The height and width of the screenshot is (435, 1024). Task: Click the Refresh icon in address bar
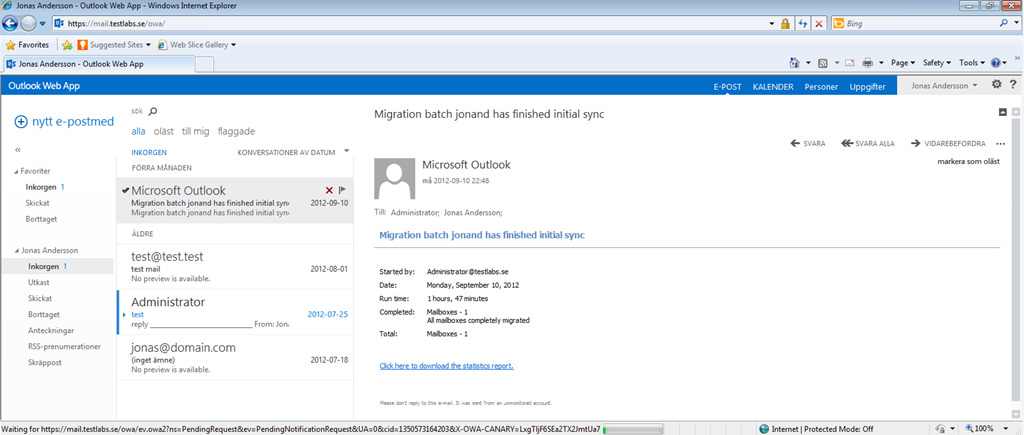coord(803,24)
